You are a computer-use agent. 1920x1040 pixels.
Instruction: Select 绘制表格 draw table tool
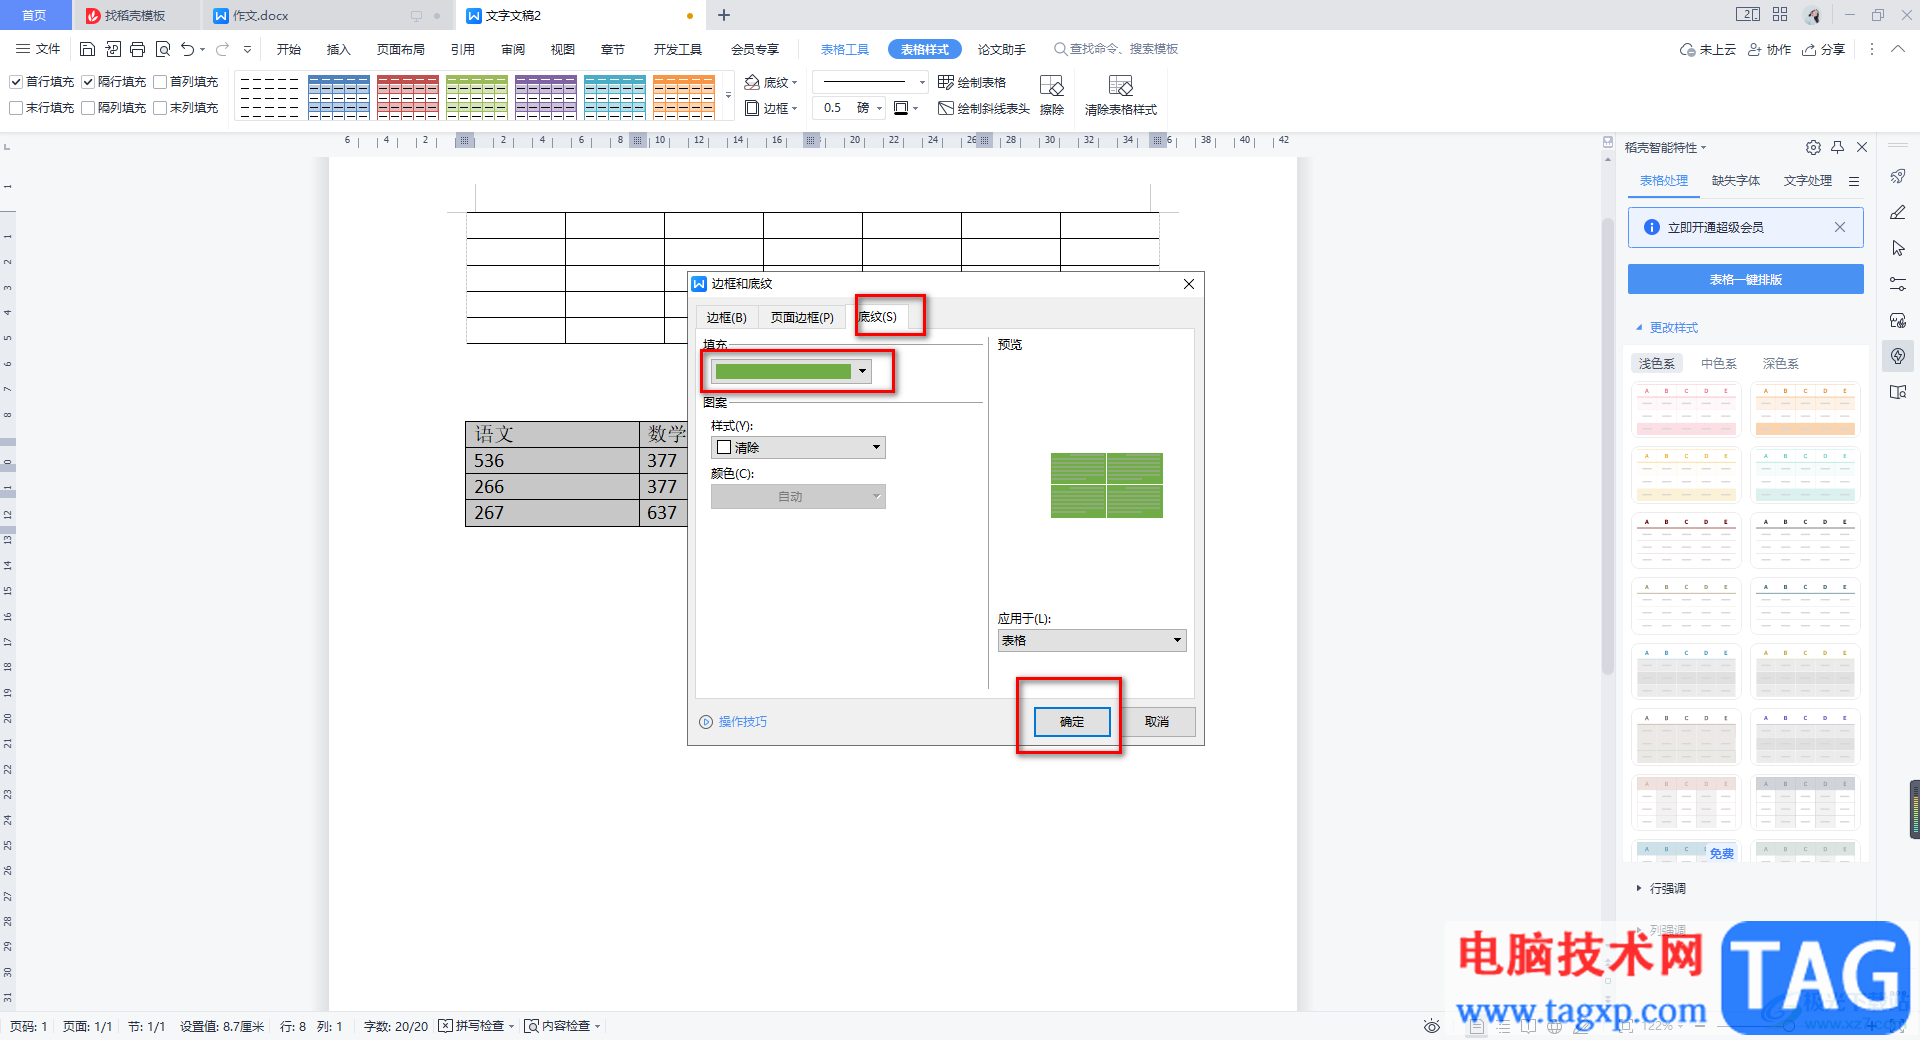[972, 82]
